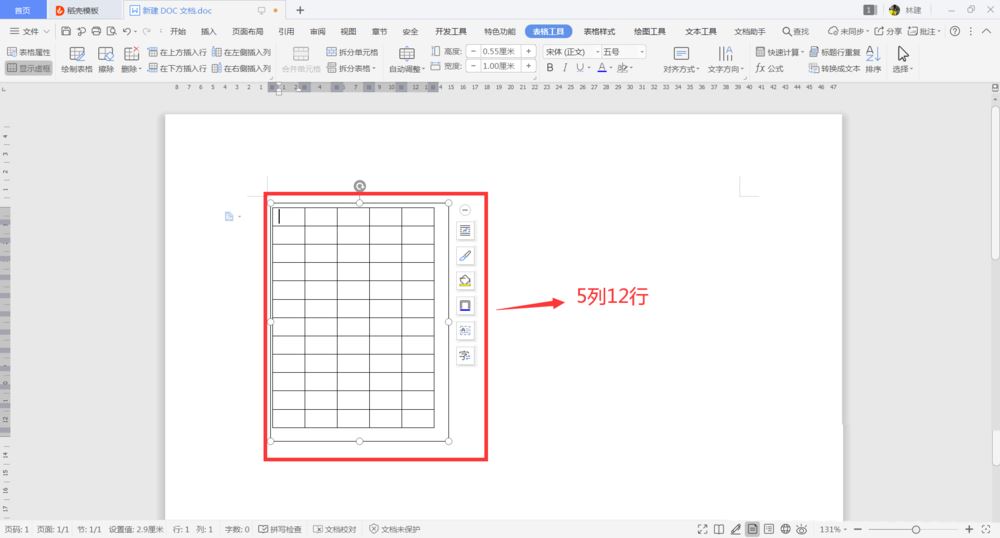Select page layout view in status bar
Image resolution: width=1000 pixels, height=538 pixels.
[x=752, y=529]
